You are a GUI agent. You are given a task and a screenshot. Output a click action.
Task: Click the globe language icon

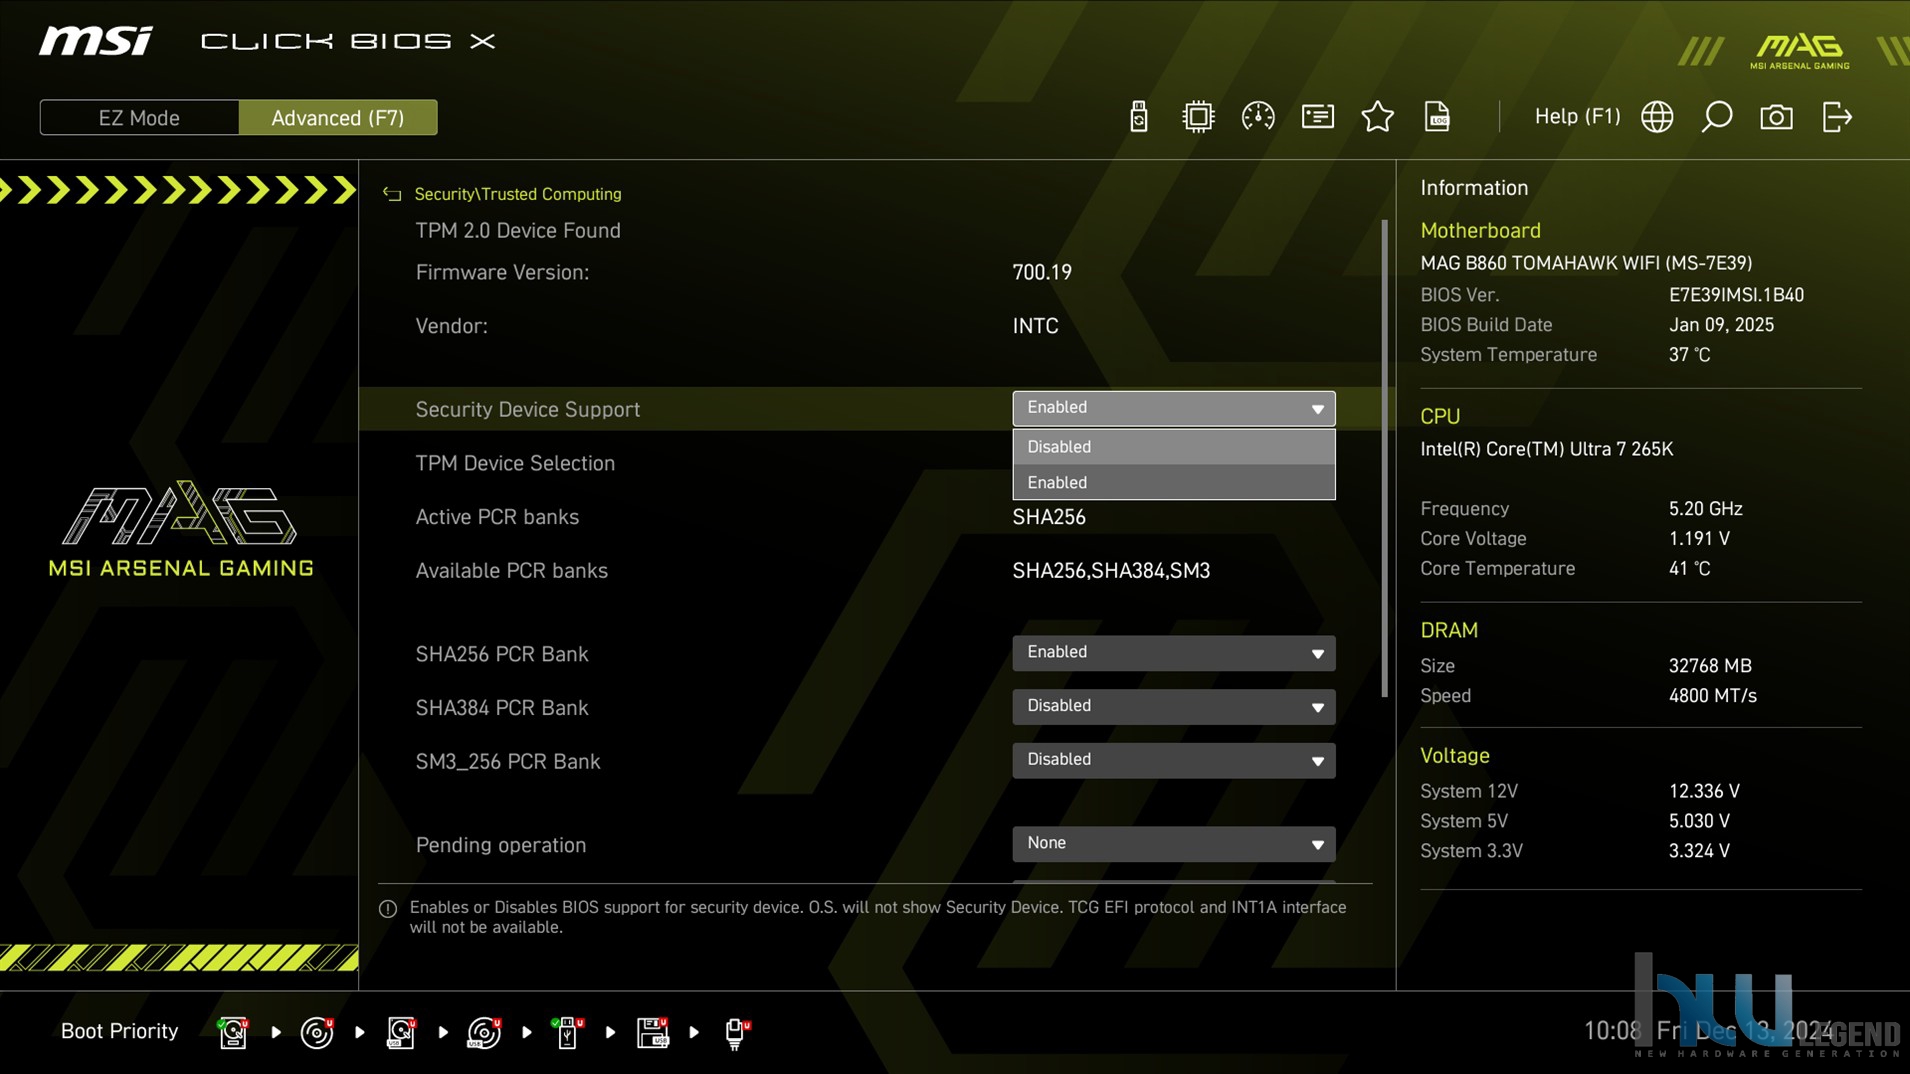(x=1657, y=117)
